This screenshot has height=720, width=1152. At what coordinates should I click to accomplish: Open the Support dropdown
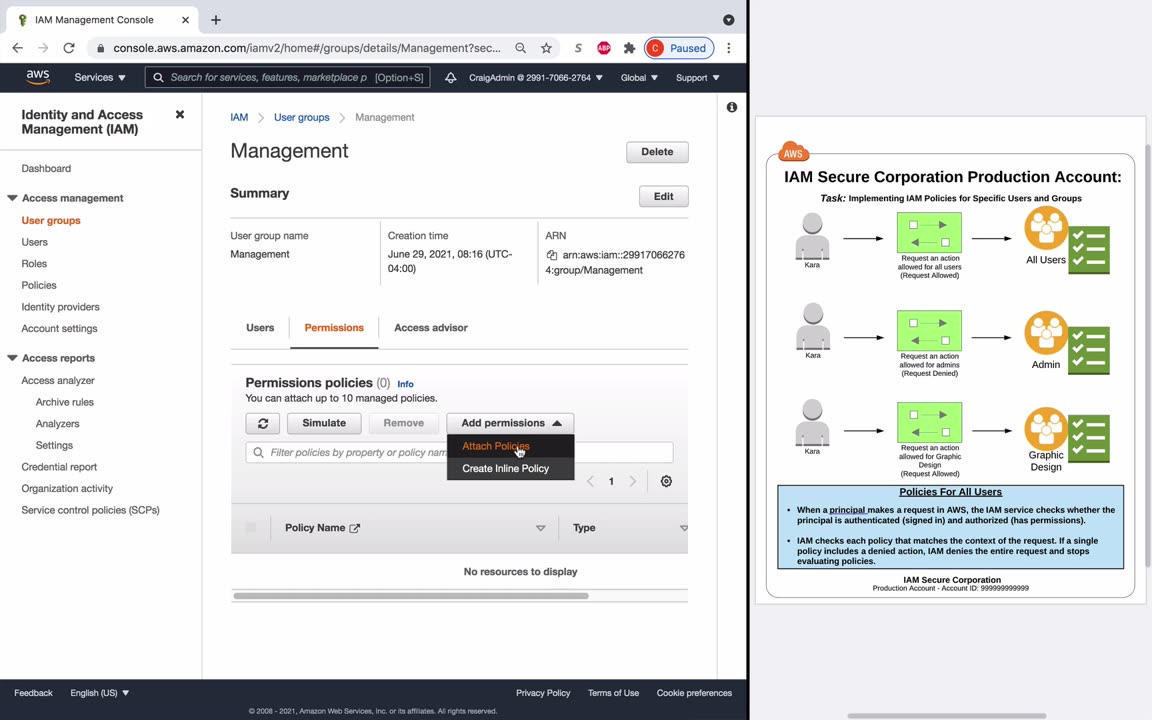coord(698,77)
